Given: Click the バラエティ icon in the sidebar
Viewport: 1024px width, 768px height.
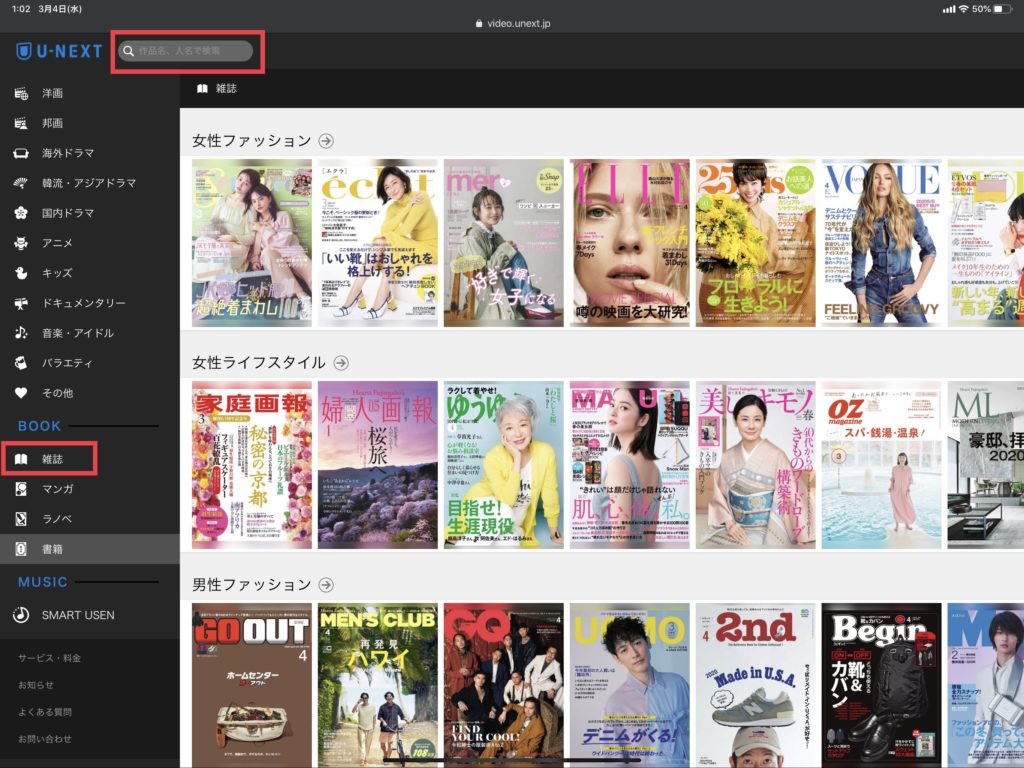Looking at the screenshot, I should pyautogui.click(x=21, y=363).
